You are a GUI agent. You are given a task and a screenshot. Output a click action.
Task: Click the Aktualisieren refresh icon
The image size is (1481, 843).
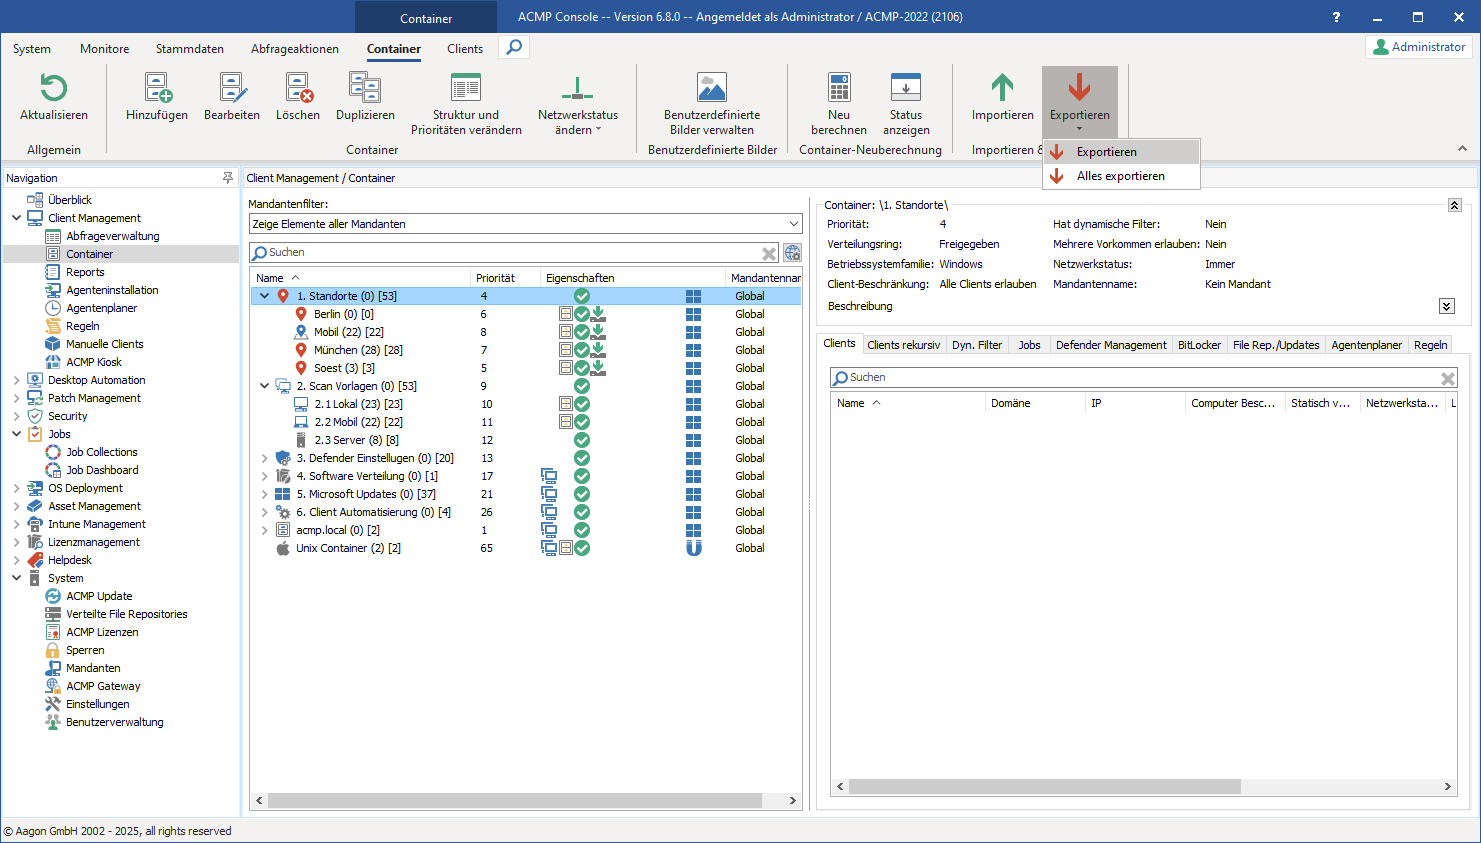click(x=54, y=89)
